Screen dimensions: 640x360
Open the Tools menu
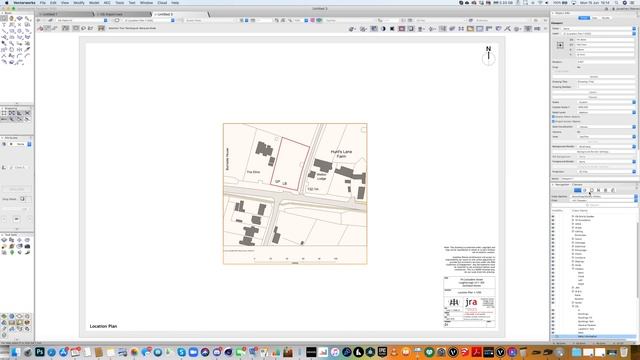click(x=120, y=2)
